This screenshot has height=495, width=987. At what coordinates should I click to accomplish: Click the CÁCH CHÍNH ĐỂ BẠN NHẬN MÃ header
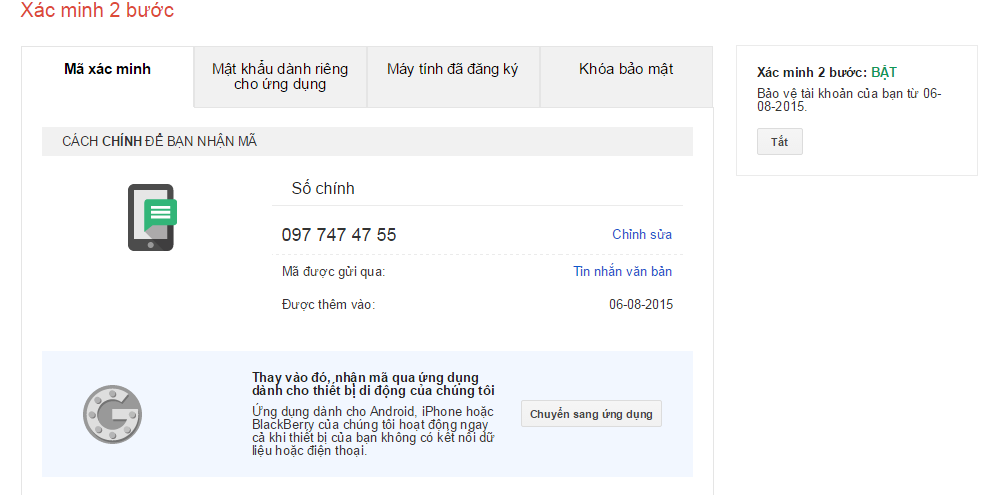click(160, 142)
